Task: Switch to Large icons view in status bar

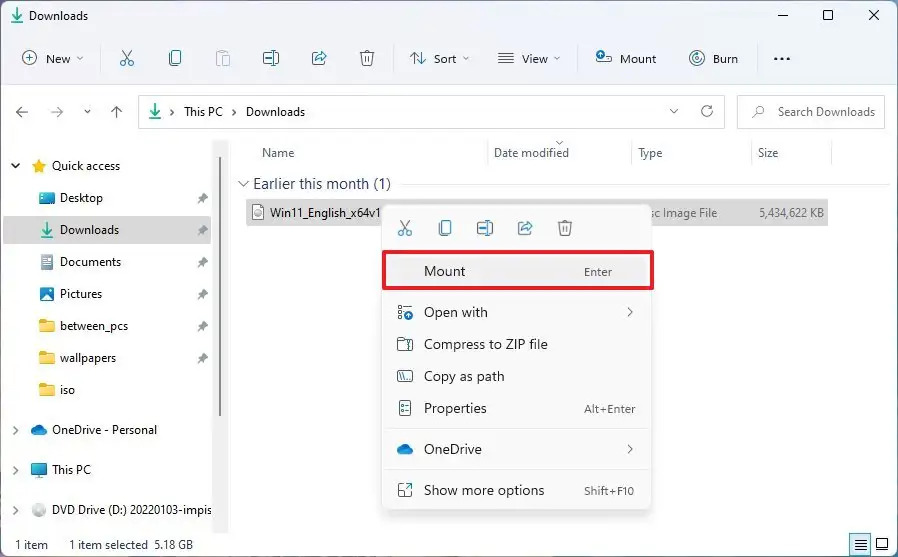Action: (x=883, y=544)
